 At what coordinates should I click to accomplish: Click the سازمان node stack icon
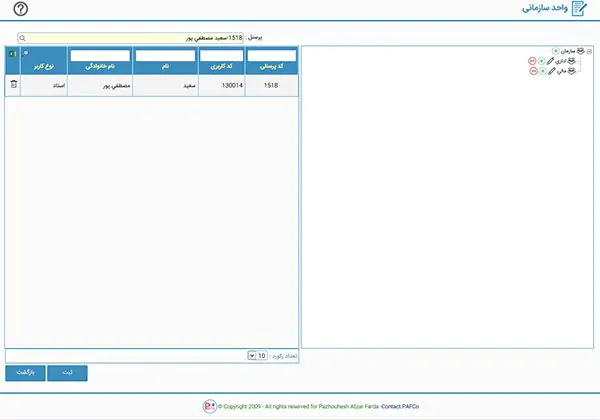tap(580, 51)
